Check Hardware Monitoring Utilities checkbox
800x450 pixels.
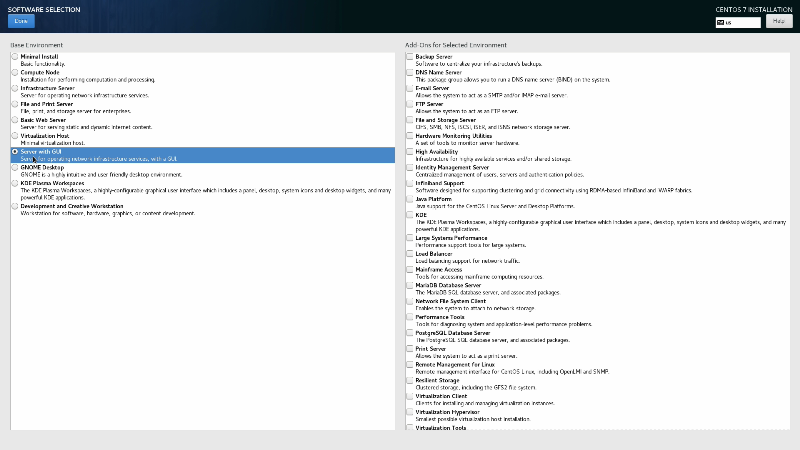pyautogui.click(x=410, y=136)
